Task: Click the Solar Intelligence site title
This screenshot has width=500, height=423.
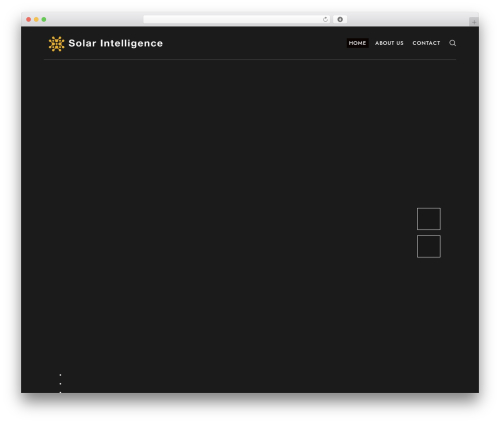Action: 116,43
